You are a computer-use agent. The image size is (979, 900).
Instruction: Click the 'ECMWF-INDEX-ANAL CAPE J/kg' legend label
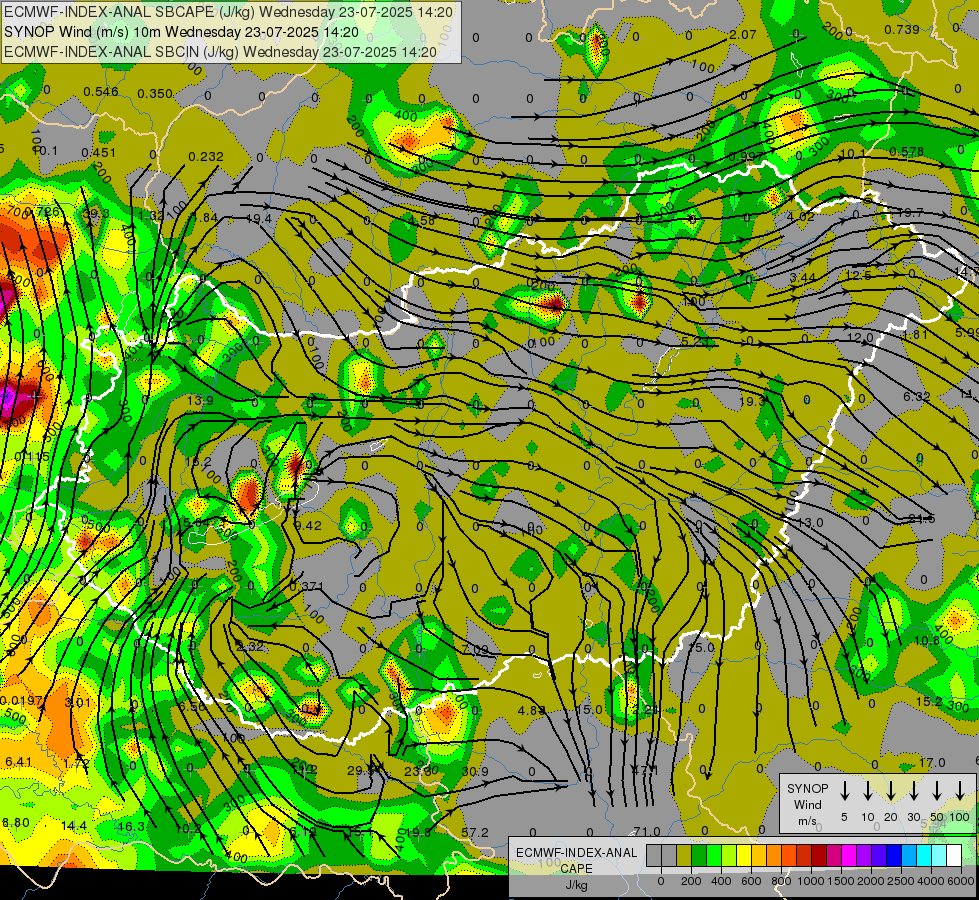click(576, 868)
